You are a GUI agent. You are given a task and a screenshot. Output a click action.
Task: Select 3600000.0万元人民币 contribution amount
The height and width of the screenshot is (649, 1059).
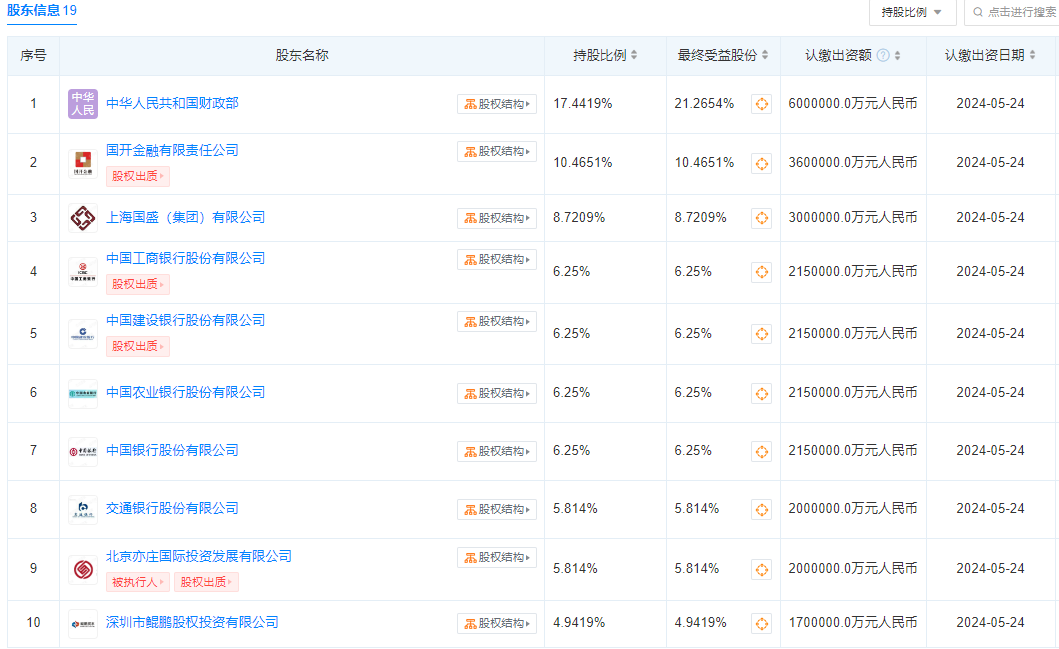(x=853, y=163)
